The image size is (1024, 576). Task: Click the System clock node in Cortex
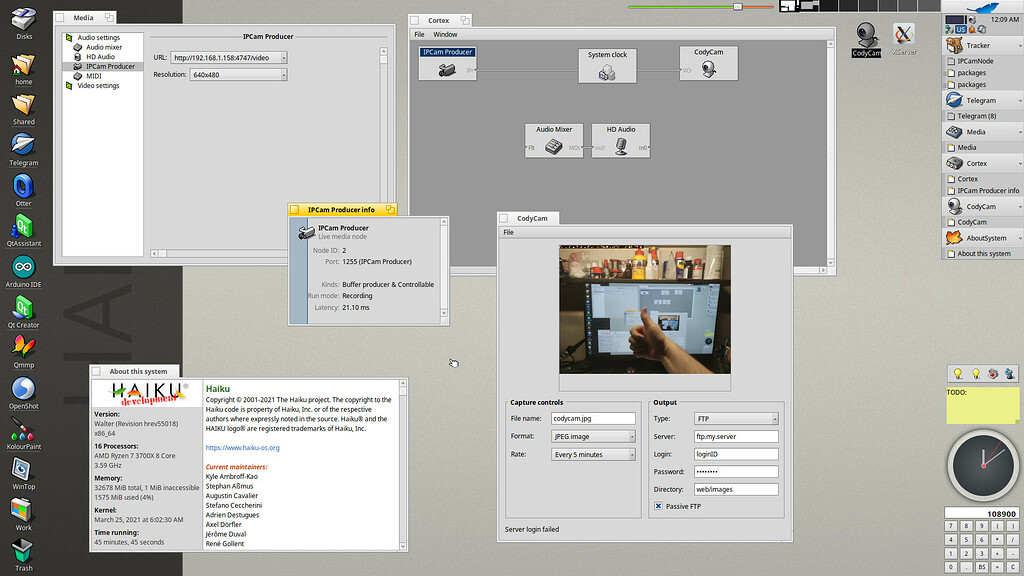[x=607, y=65]
